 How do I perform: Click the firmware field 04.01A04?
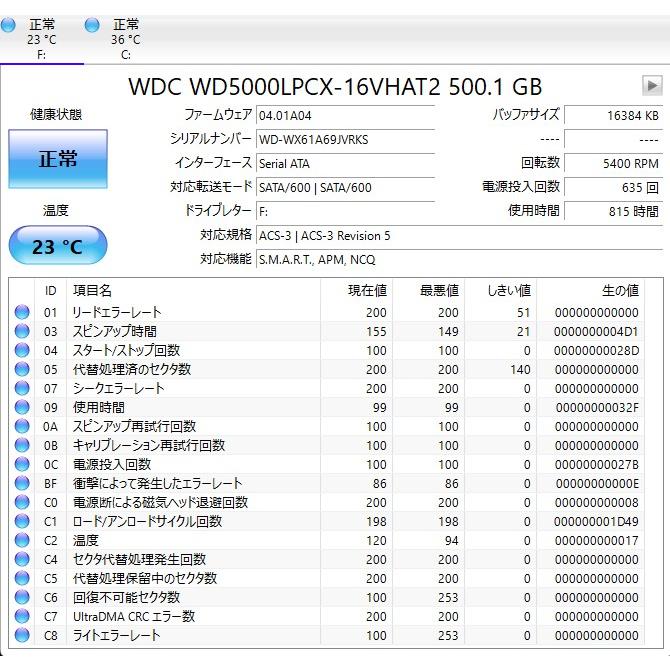pos(345,115)
